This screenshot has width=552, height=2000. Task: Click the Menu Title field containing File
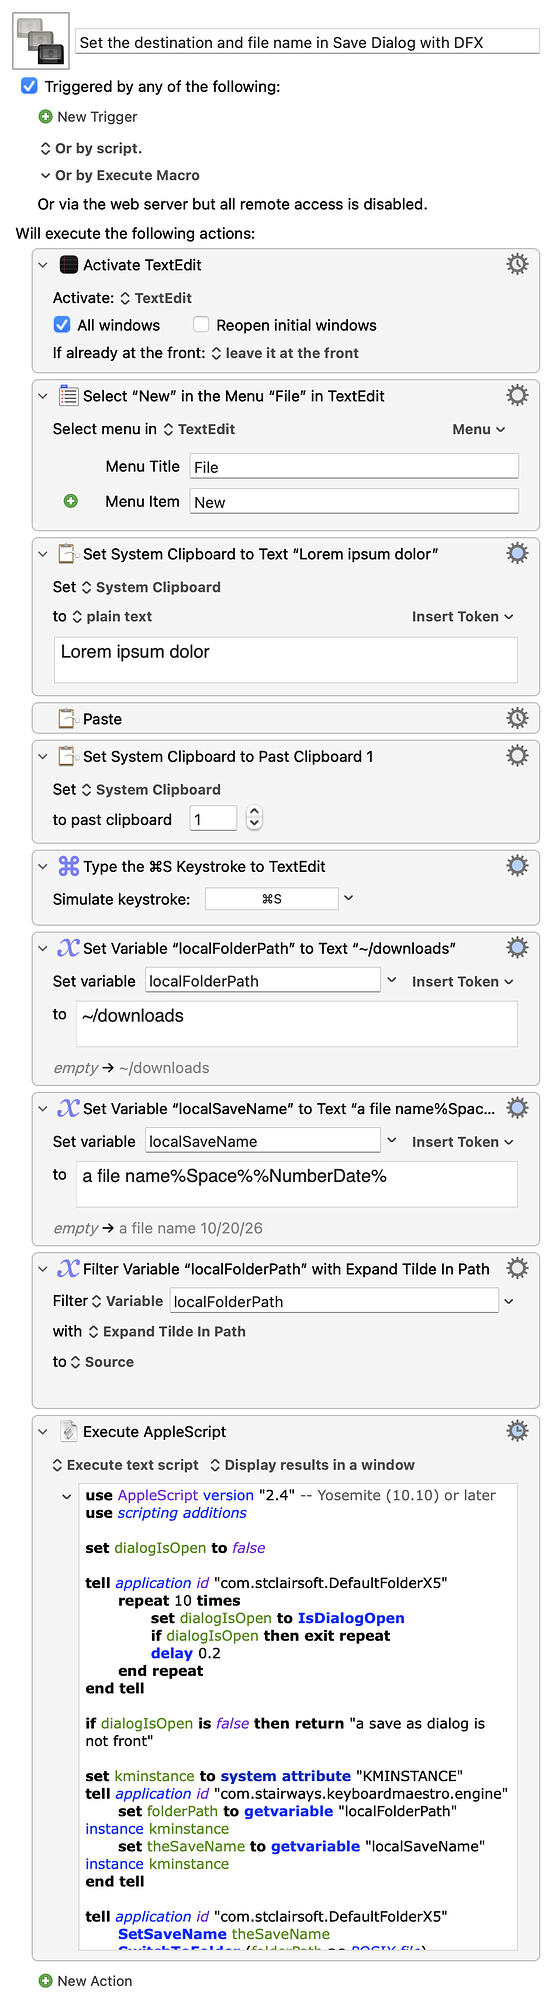click(x=354, y=466)
